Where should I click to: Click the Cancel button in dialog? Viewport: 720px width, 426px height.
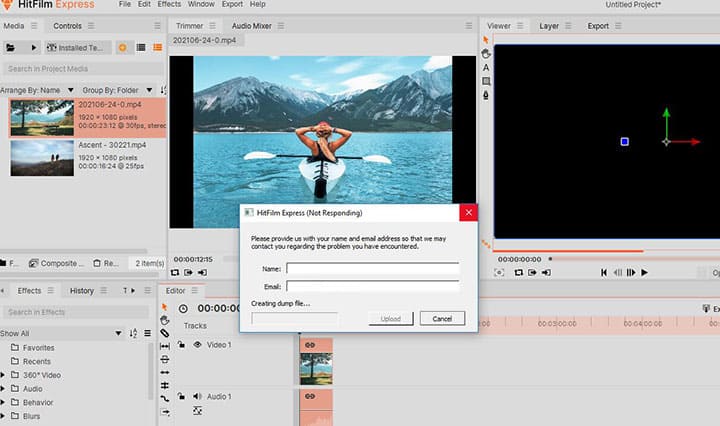click(442, 318)
